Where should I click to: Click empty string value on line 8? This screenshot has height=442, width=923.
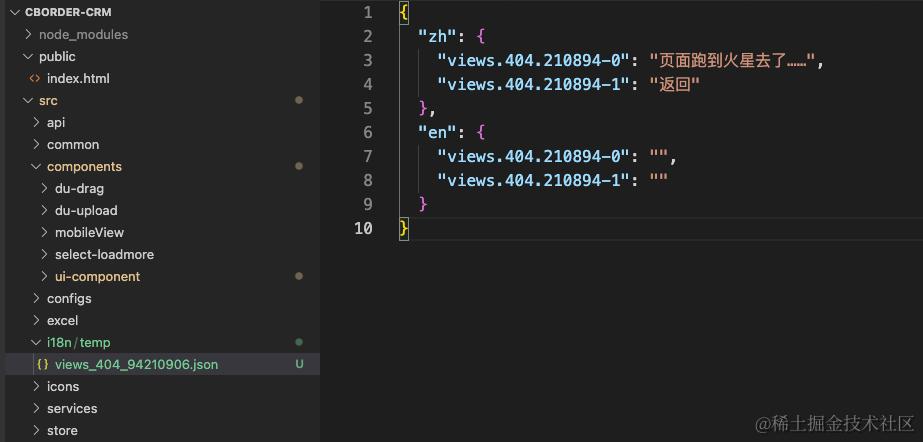659,180
